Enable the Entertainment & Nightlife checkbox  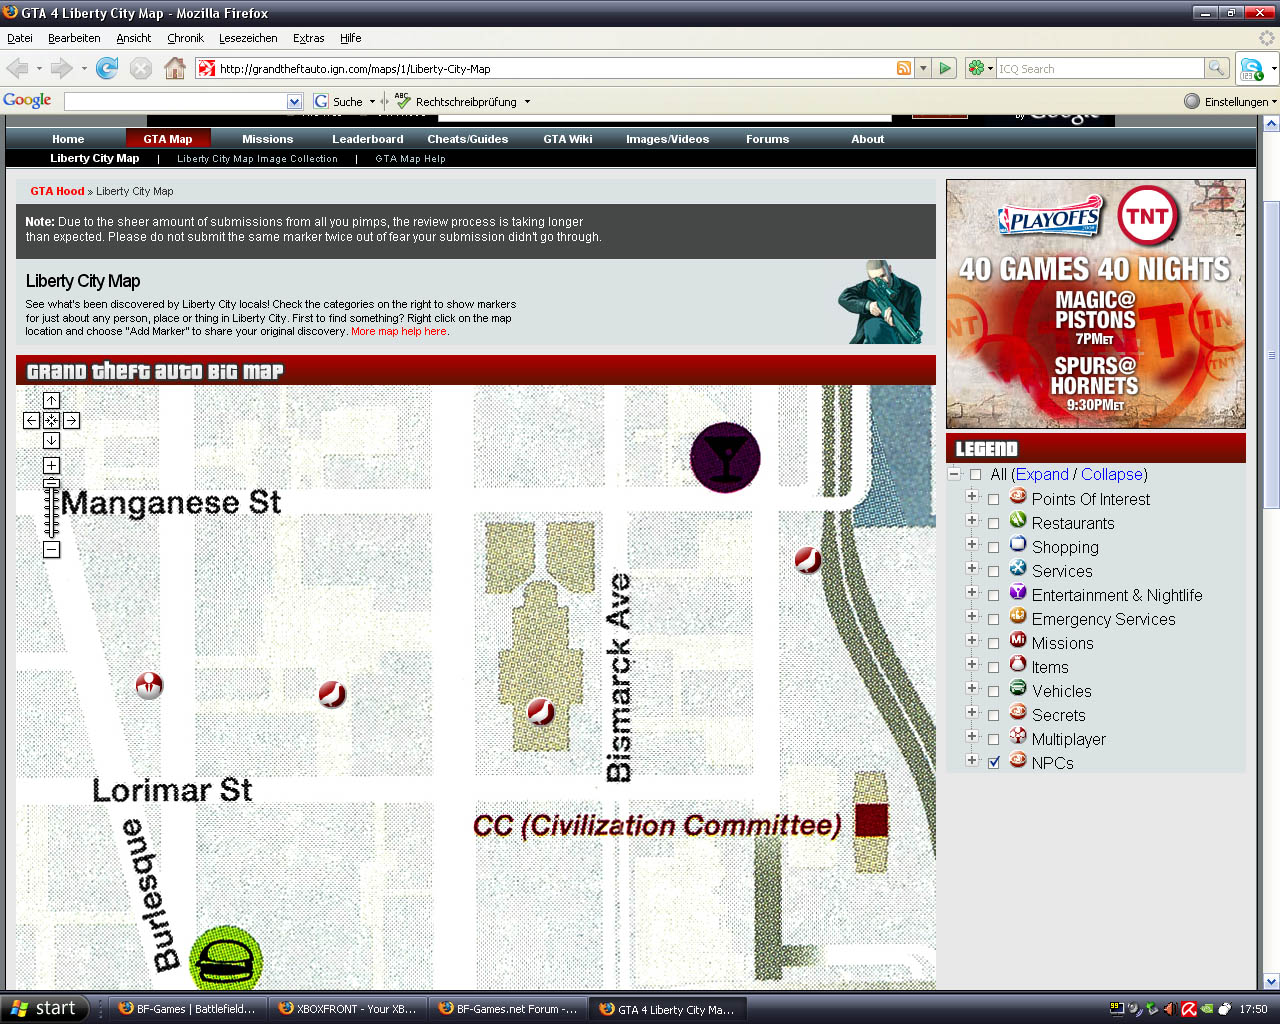click(x=993, y=595)
